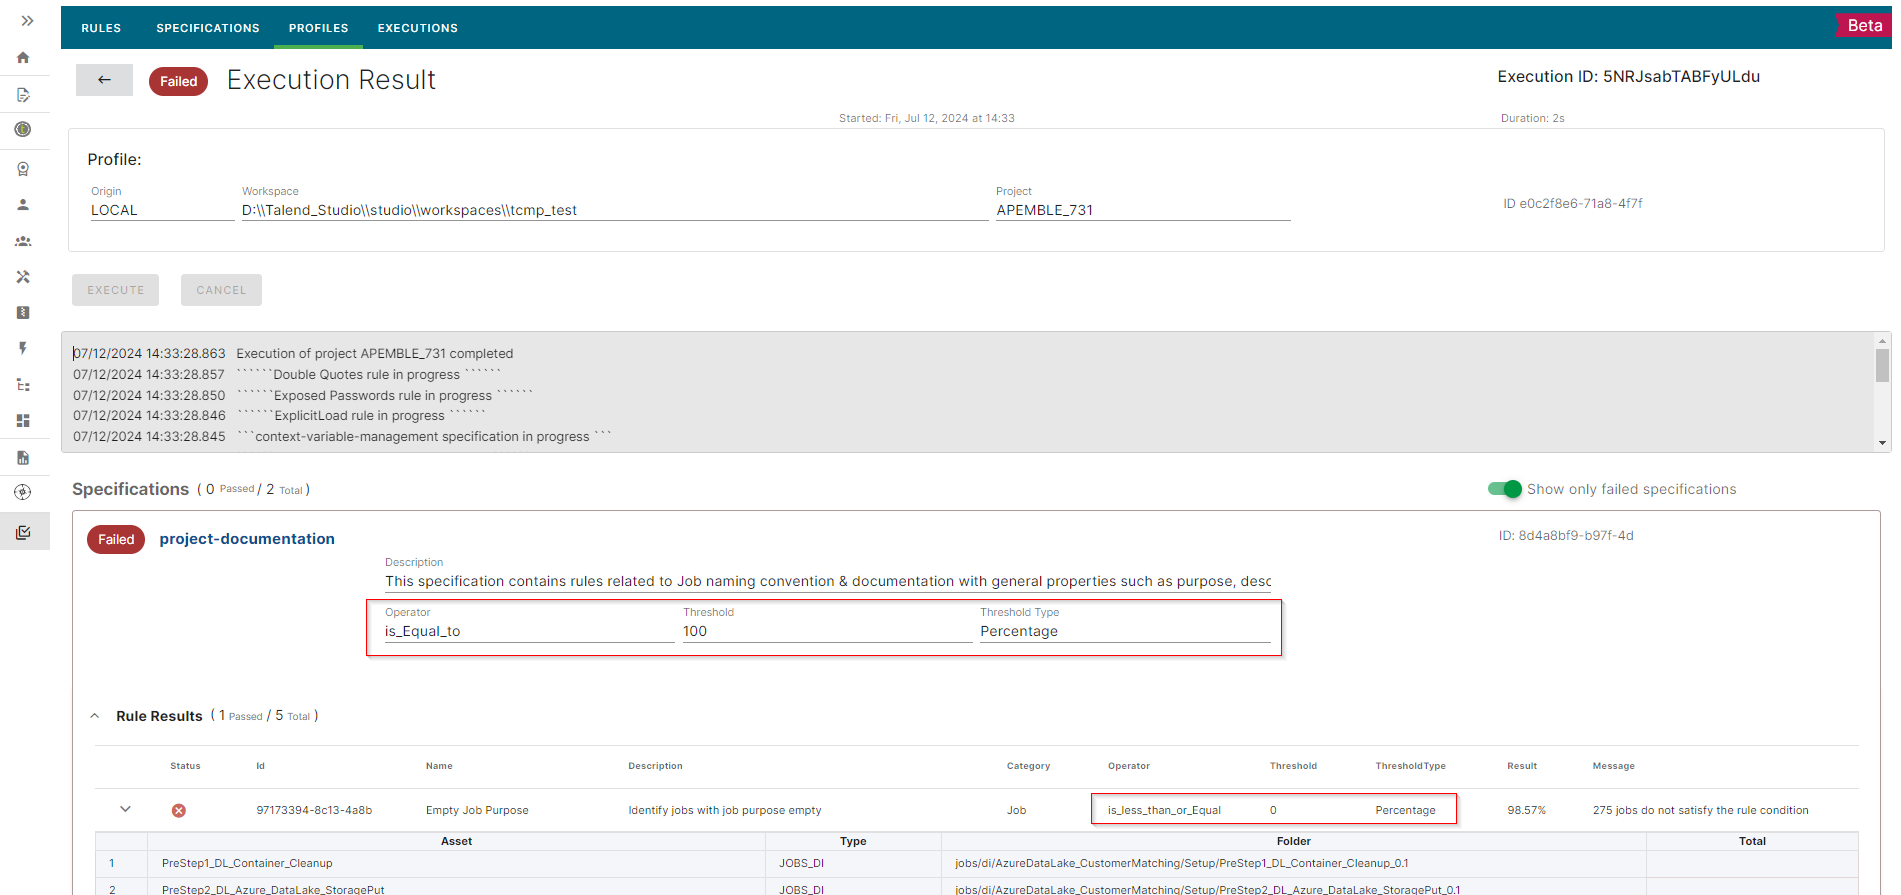Open the Rules tab
Viewport: 1901px width, 895px height.
101,28
